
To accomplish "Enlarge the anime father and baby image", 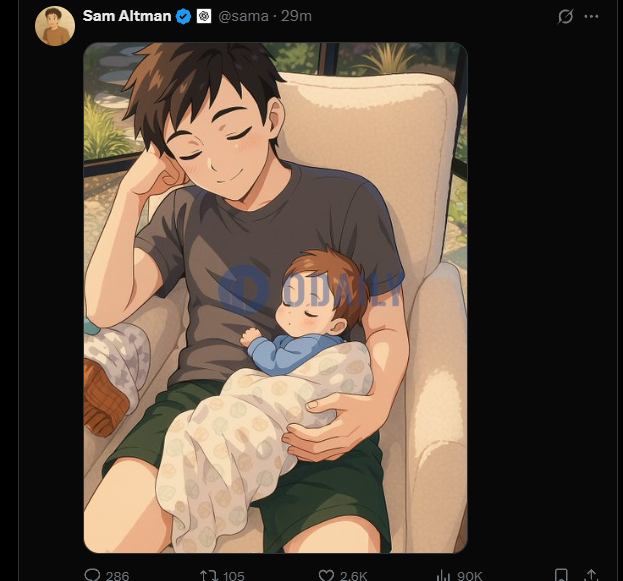I will [x=275, y=298].
